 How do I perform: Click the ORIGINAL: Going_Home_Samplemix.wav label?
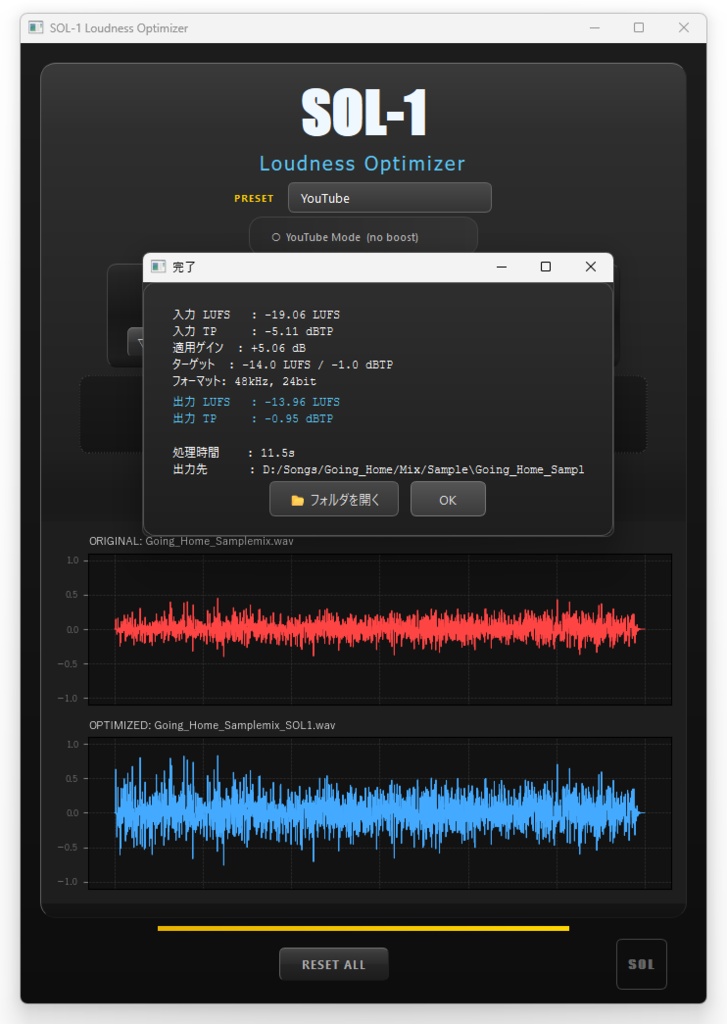[191, 541]
